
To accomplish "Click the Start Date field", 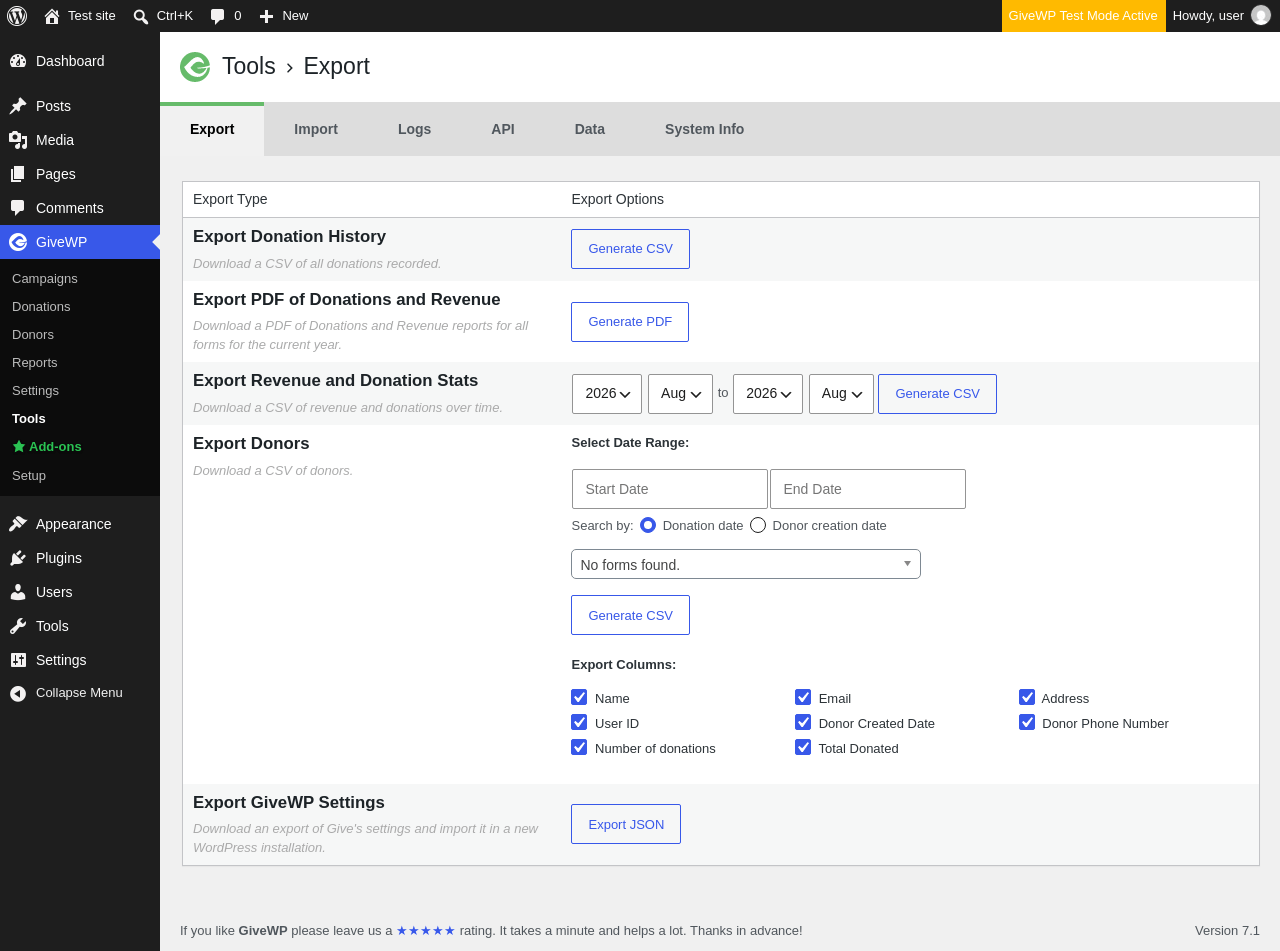I will click(x=670, y=489).
